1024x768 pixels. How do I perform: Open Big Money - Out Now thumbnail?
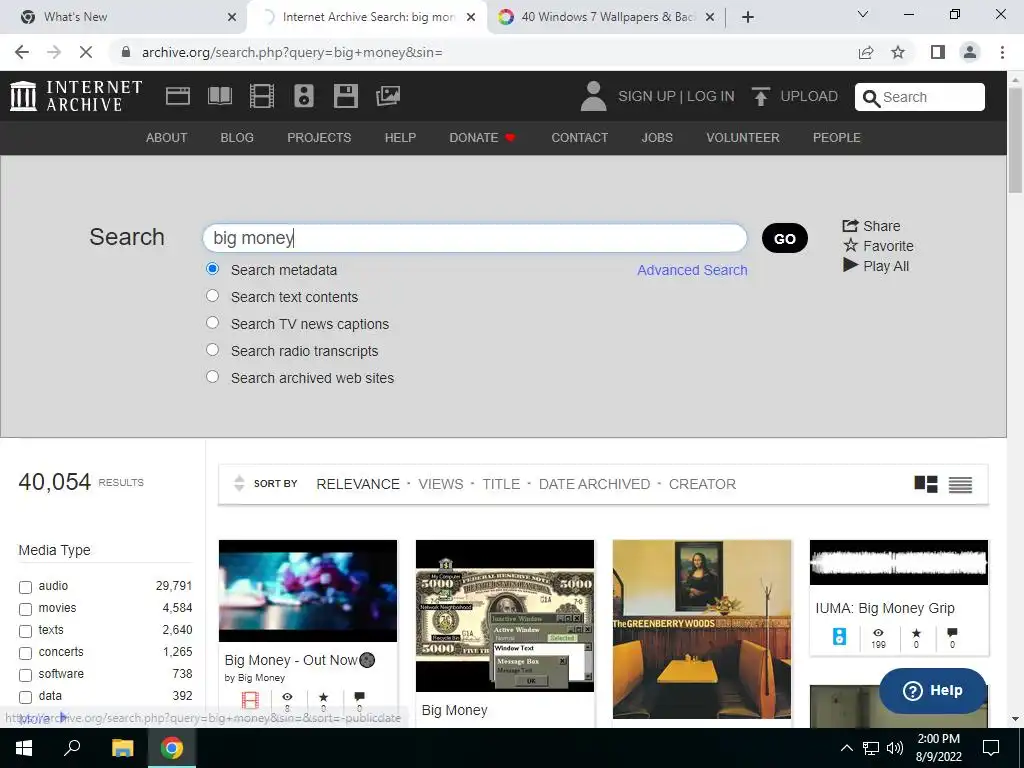(x=308, y=590)
